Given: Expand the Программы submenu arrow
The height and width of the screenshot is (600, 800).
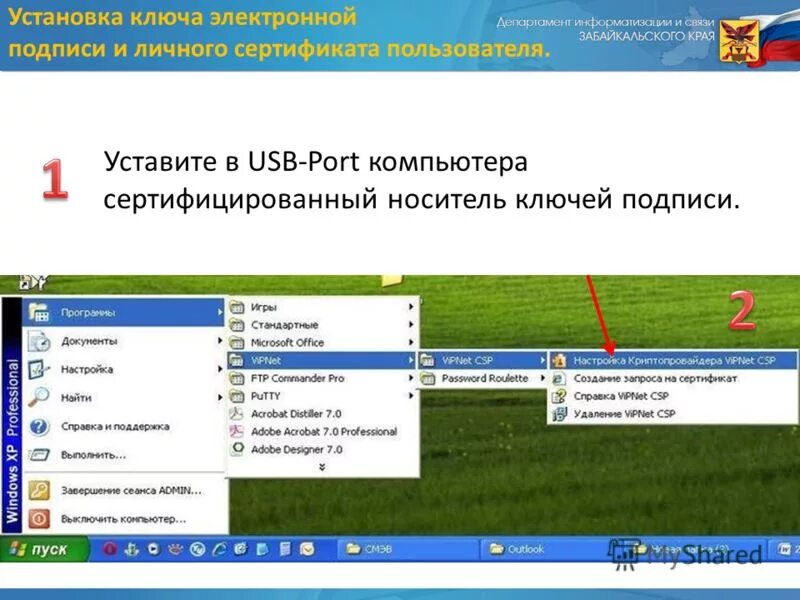Looking at the screenshot, I should tap(220, 312).
